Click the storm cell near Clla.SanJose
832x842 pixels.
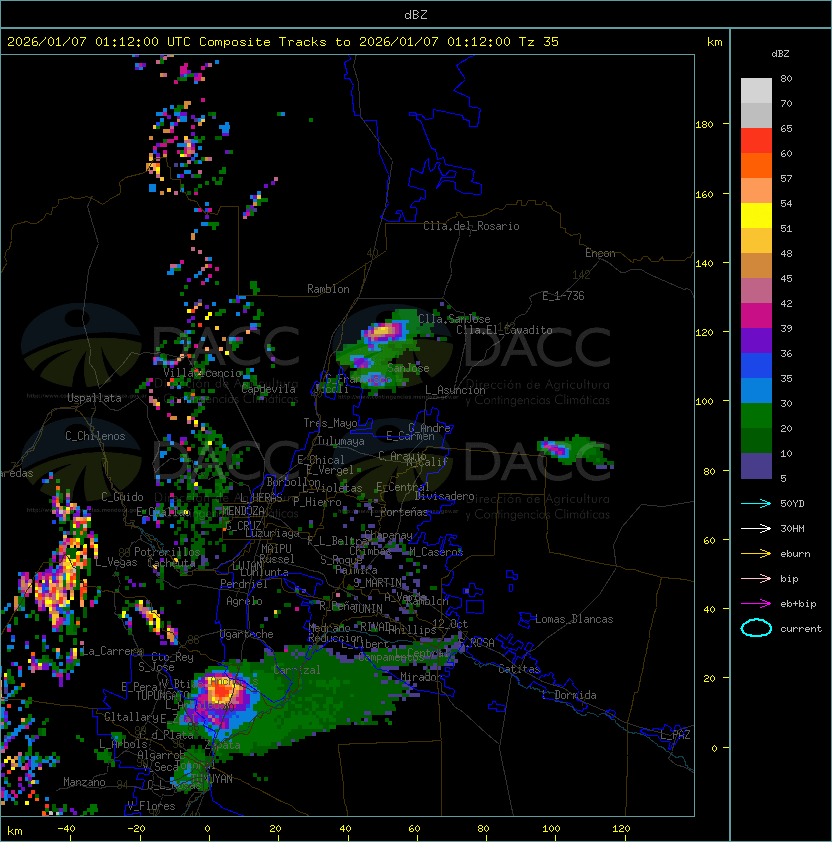384,331
